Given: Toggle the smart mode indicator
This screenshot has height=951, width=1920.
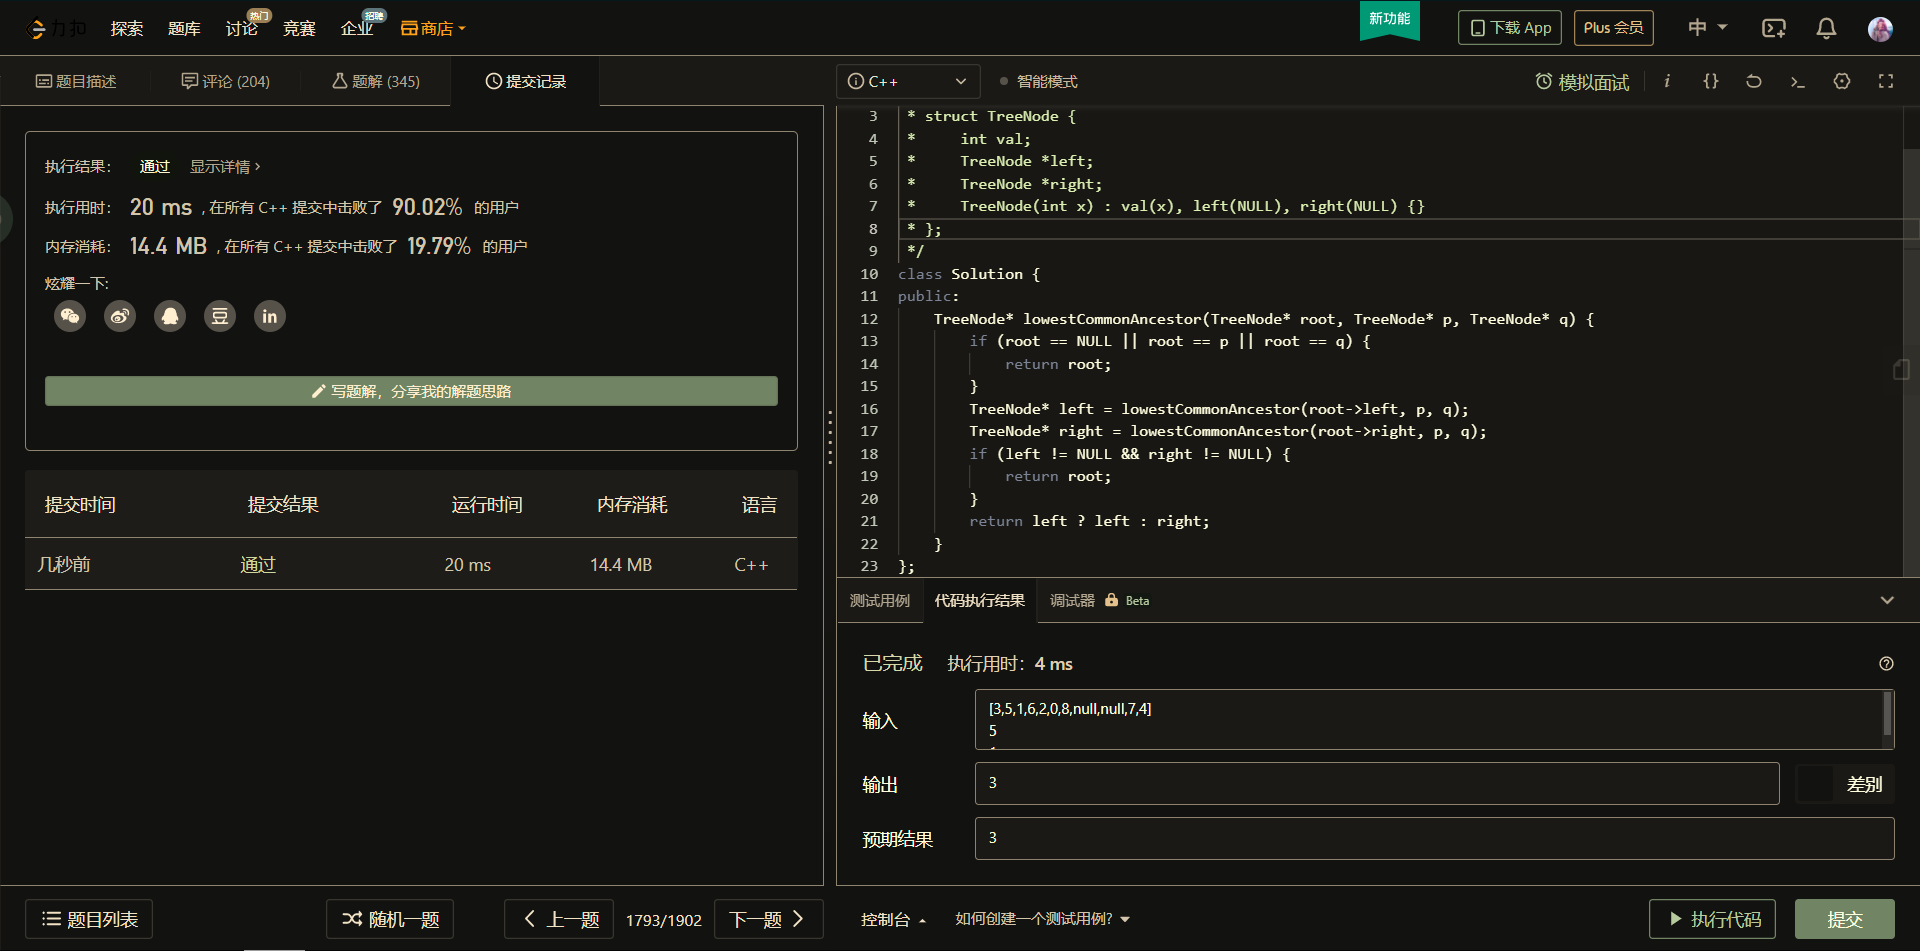Looking at the screenshot, I should pos(1038,81).
